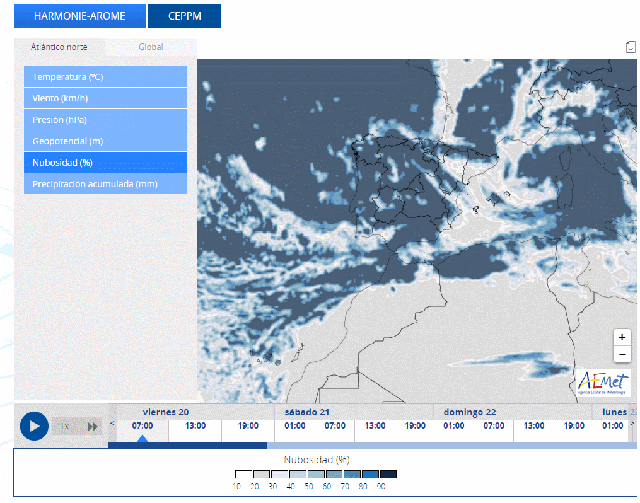Choose Temperatura (ºC) layer
This screenshot has width=640, height=503.
(x=105, y=77)
